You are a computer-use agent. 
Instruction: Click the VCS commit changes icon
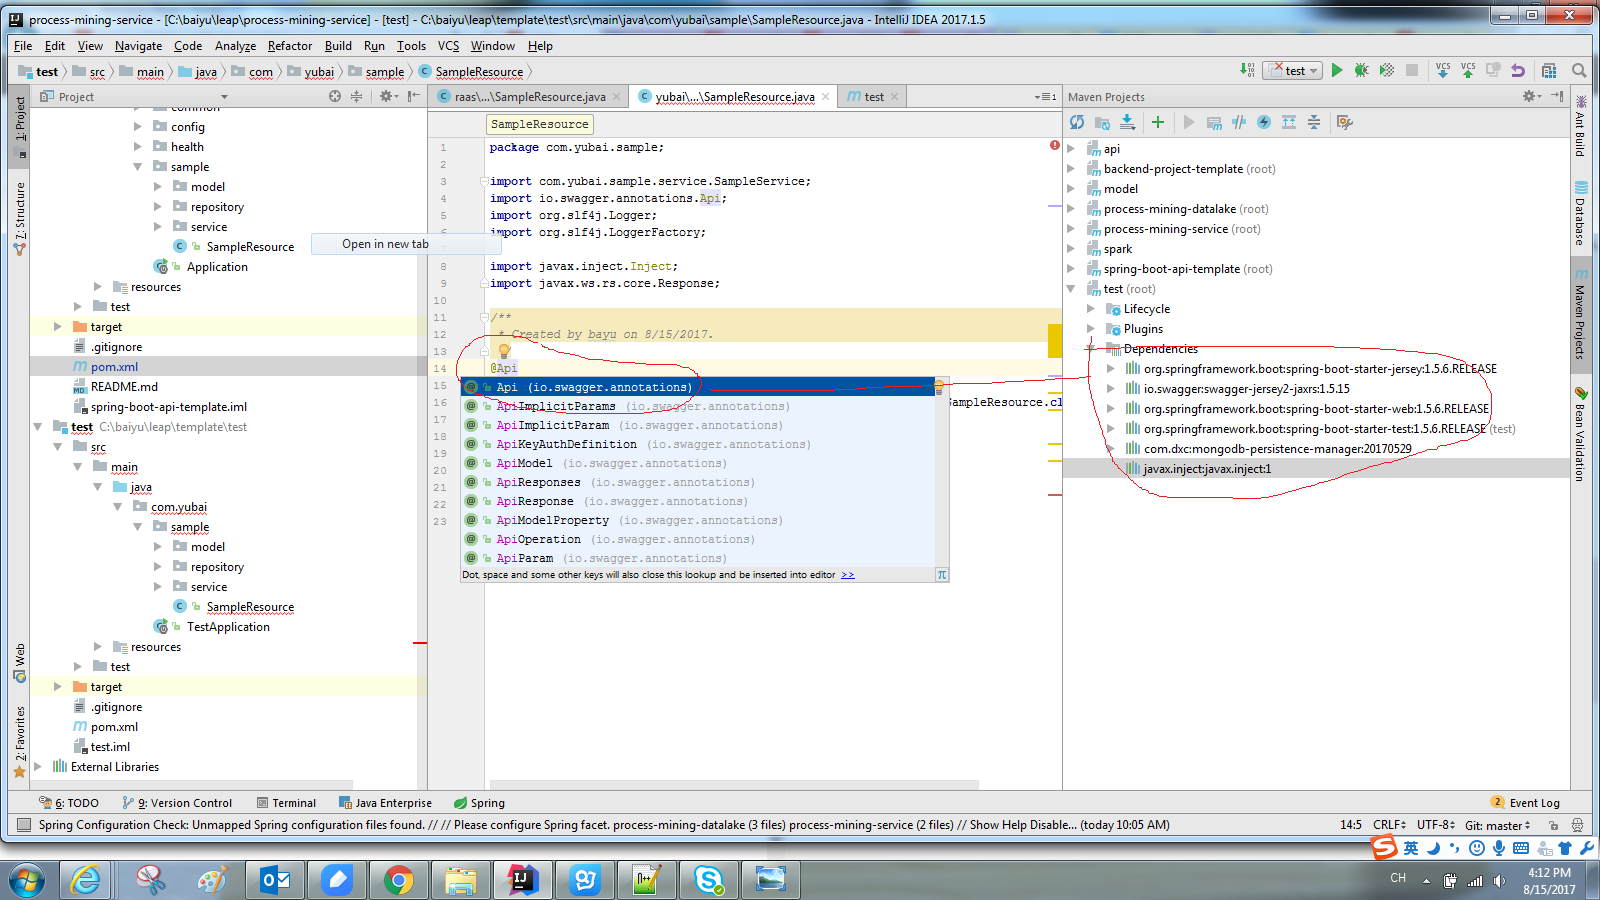(x=1468, y=70)
